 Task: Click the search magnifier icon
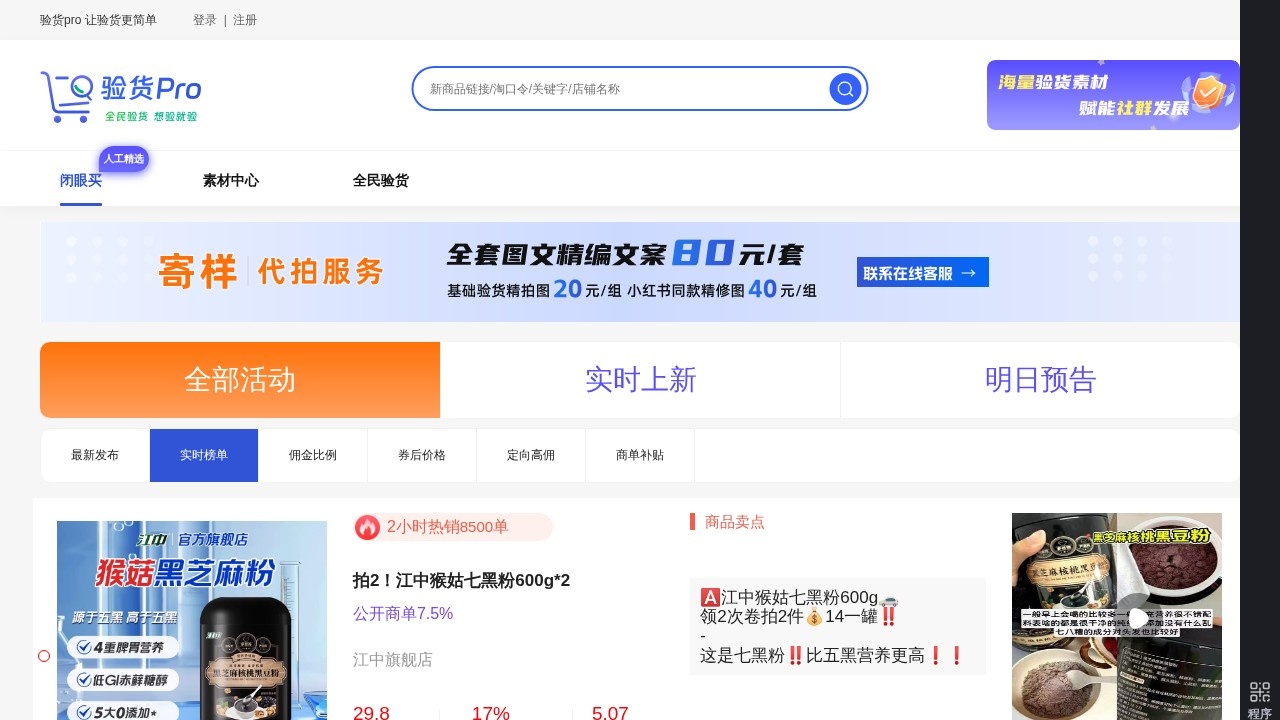click(x=844, y=88)
